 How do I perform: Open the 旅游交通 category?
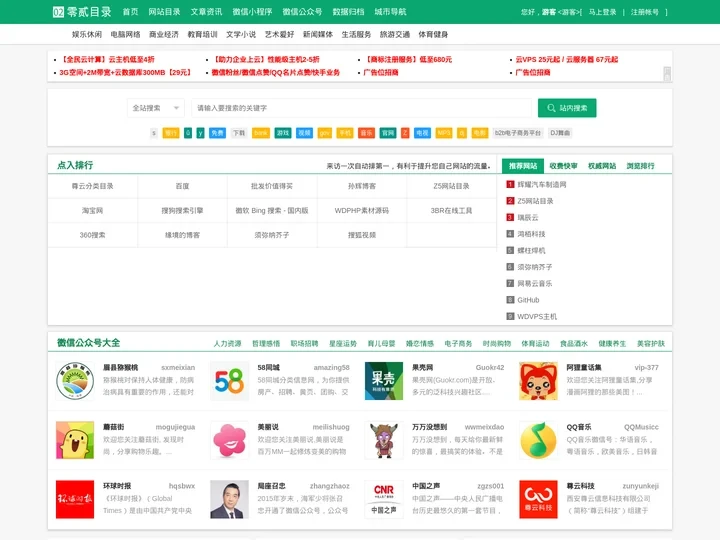coord(394,34)
